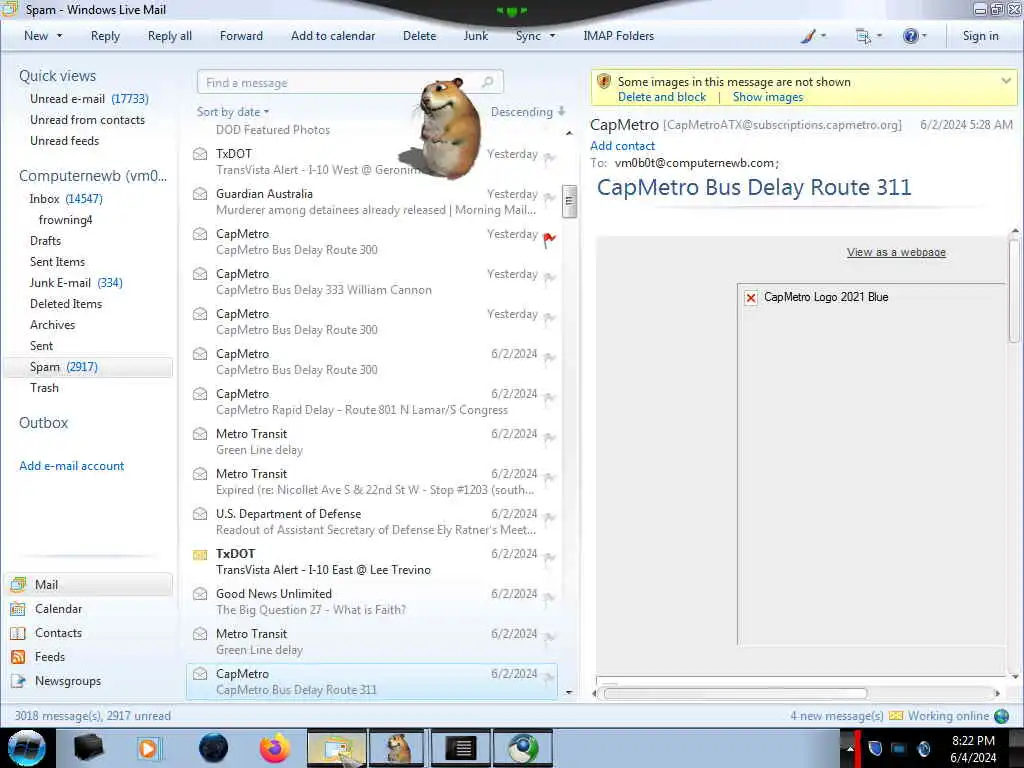Collapse the Quick views section

(57, 76)
